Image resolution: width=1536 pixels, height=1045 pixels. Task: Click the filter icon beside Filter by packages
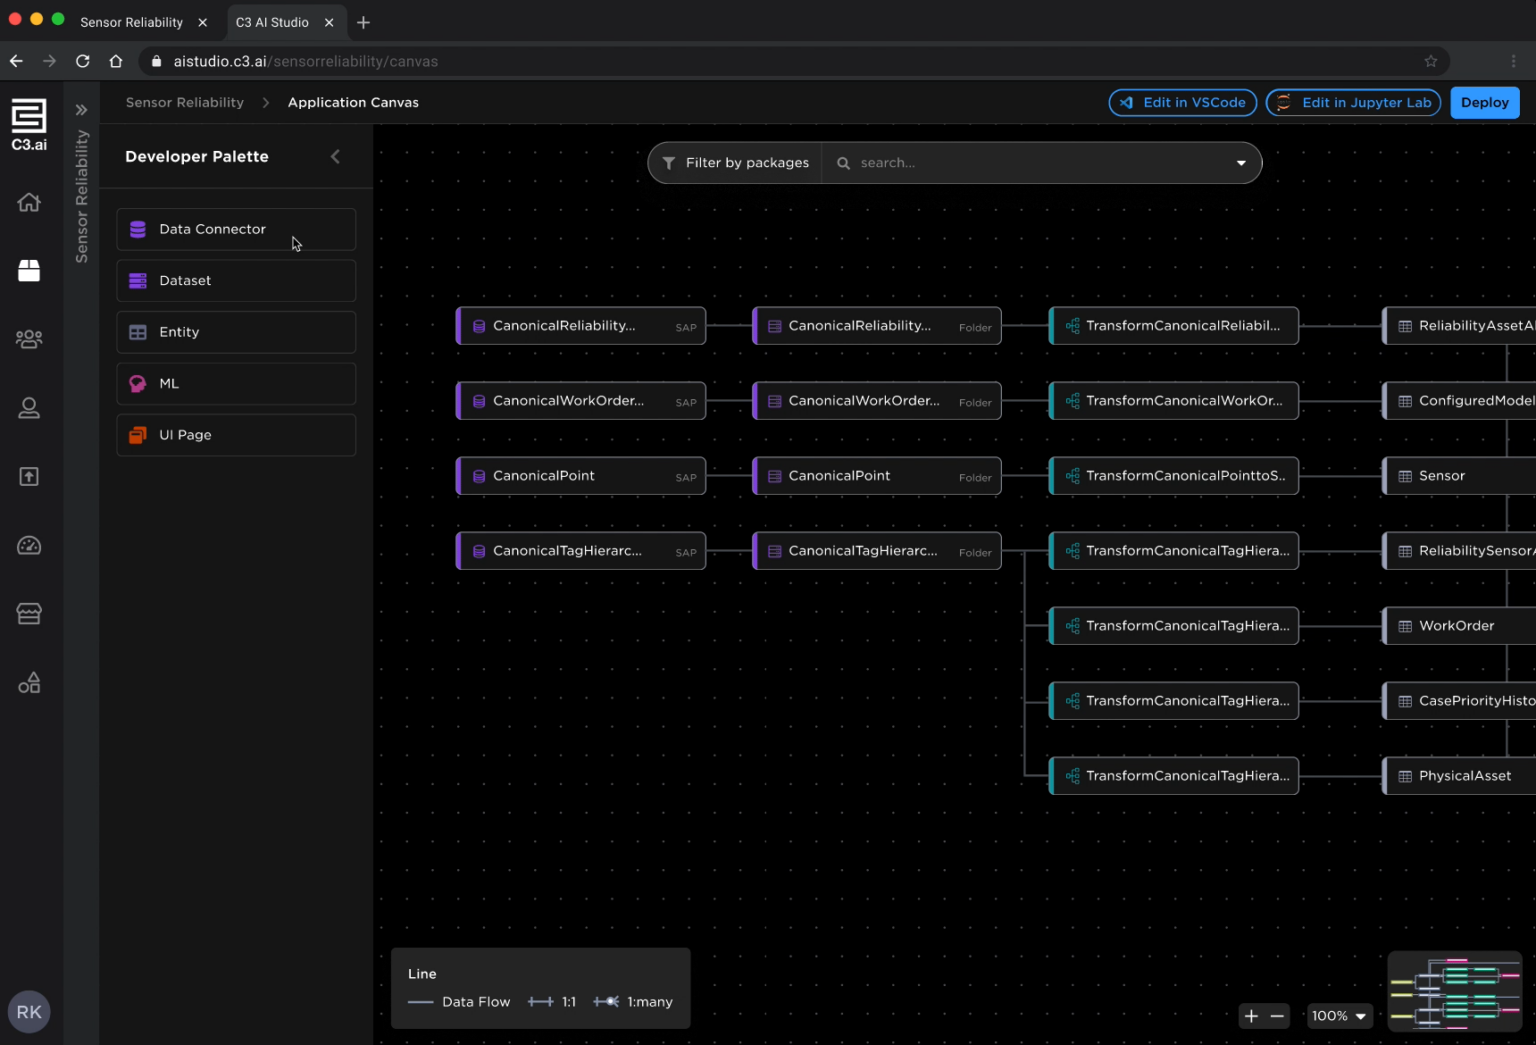[x=668, y=162]
